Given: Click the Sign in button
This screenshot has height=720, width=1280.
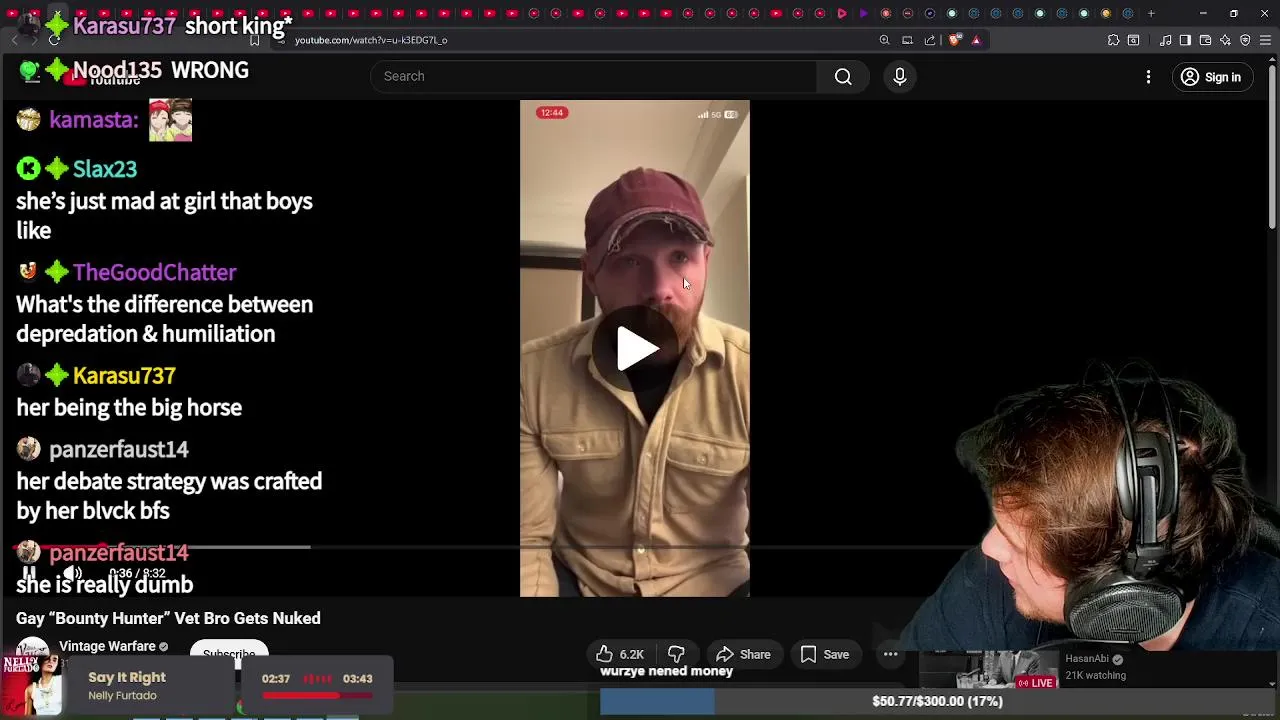Looking at the screenshot, I should [x=1210, y=77].
